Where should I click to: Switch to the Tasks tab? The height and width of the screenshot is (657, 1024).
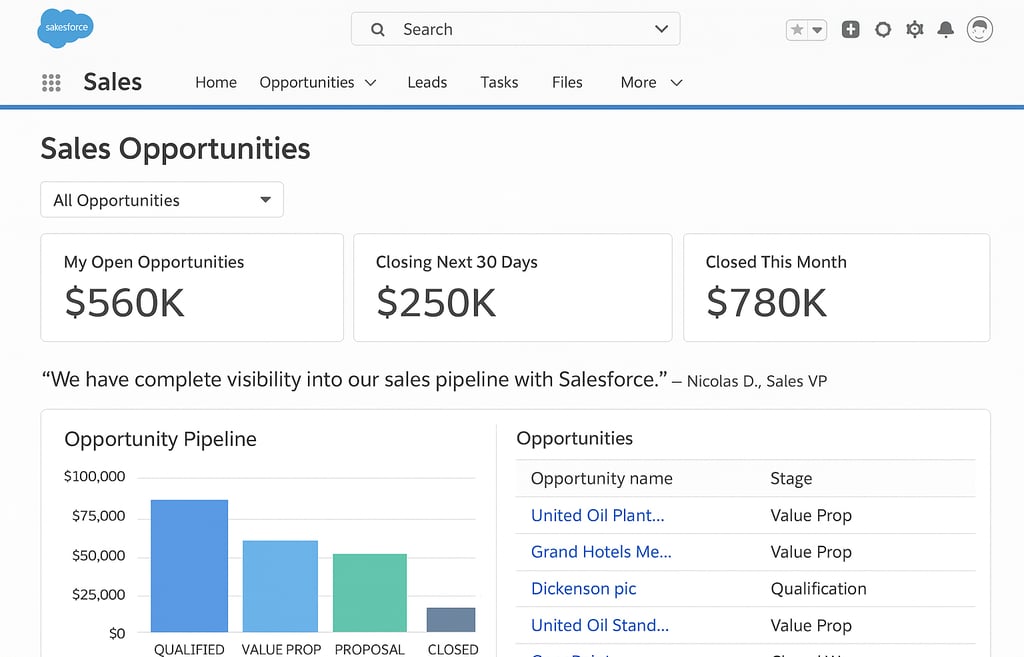[x=499, y=83]
